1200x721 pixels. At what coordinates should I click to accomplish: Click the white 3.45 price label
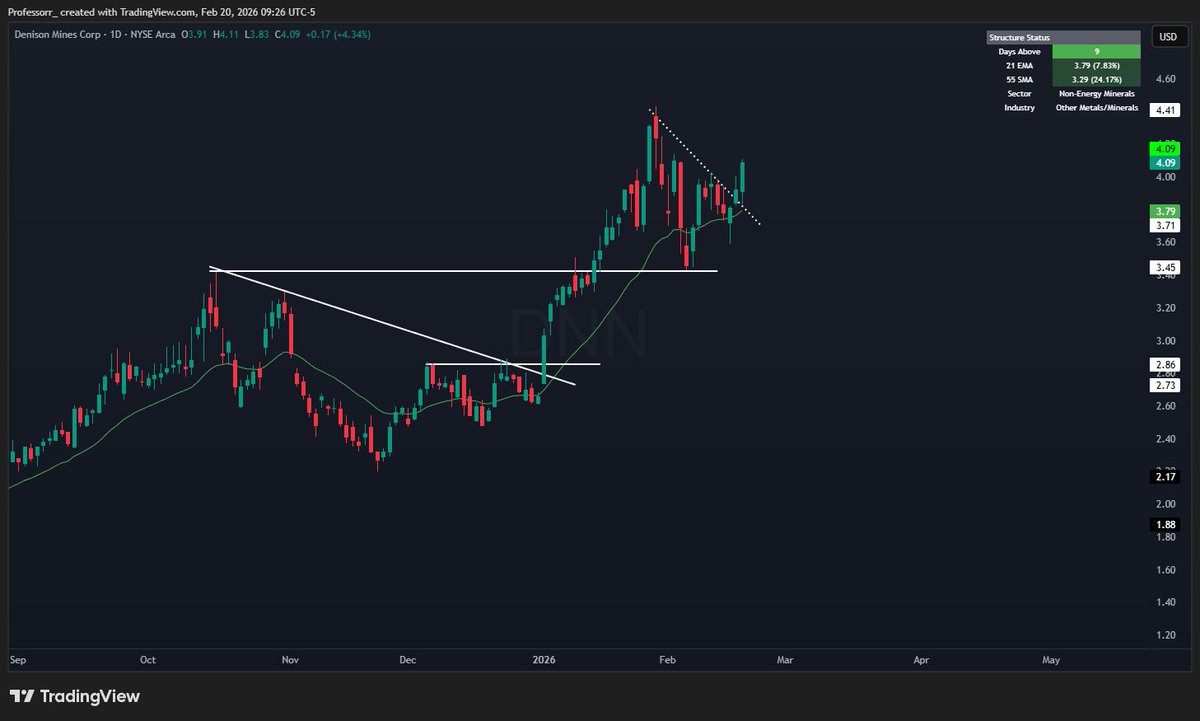coord(1165,267)
